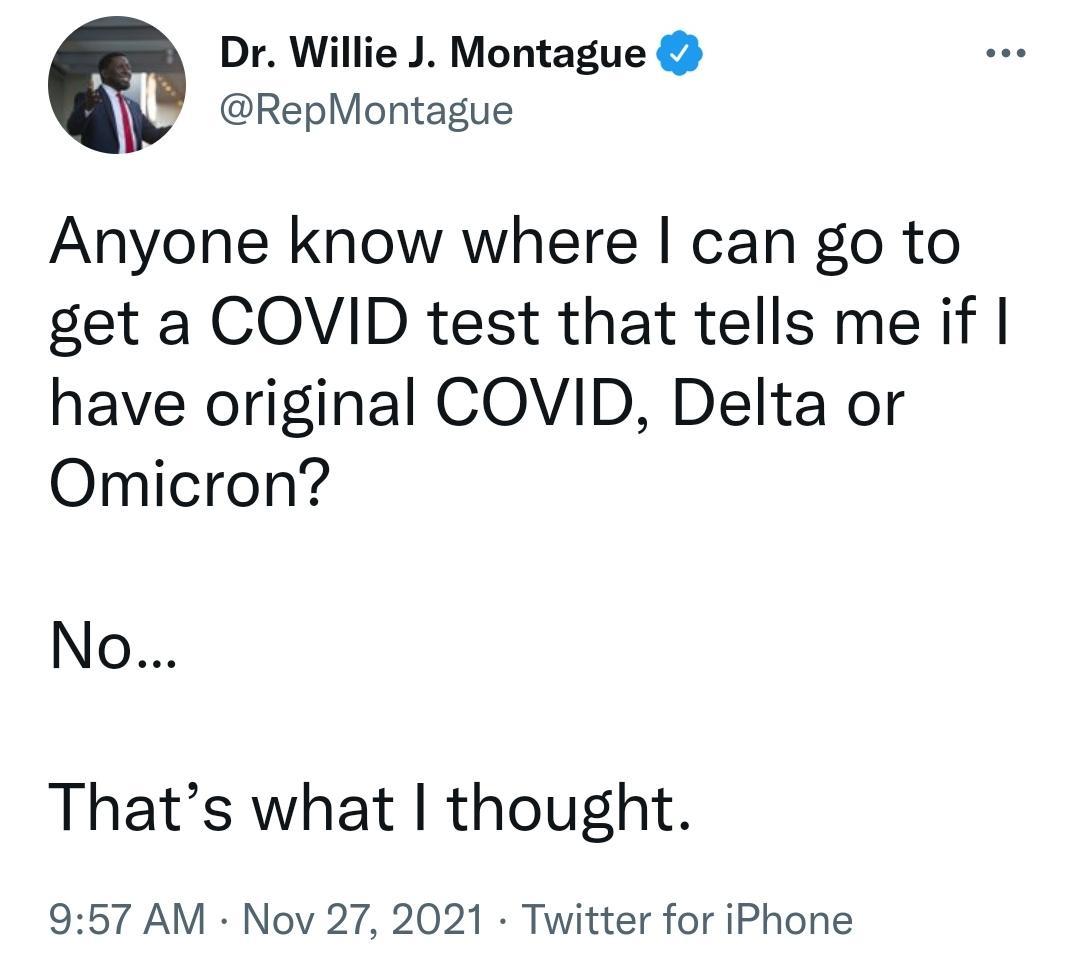Image resolution: width=1080 pixels, height=955 pixels.
Task: Click the name 'Montague' in the header
Action: pyautogui.click(x=548, y=54)
